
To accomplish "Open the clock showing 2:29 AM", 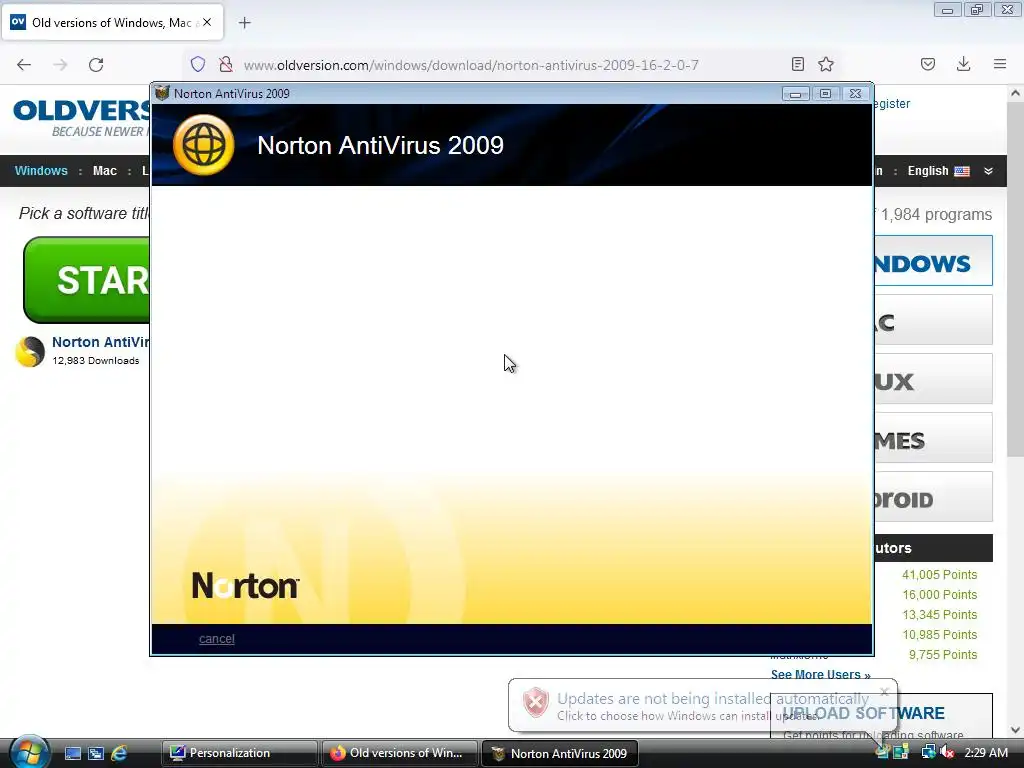I will 985,753.
